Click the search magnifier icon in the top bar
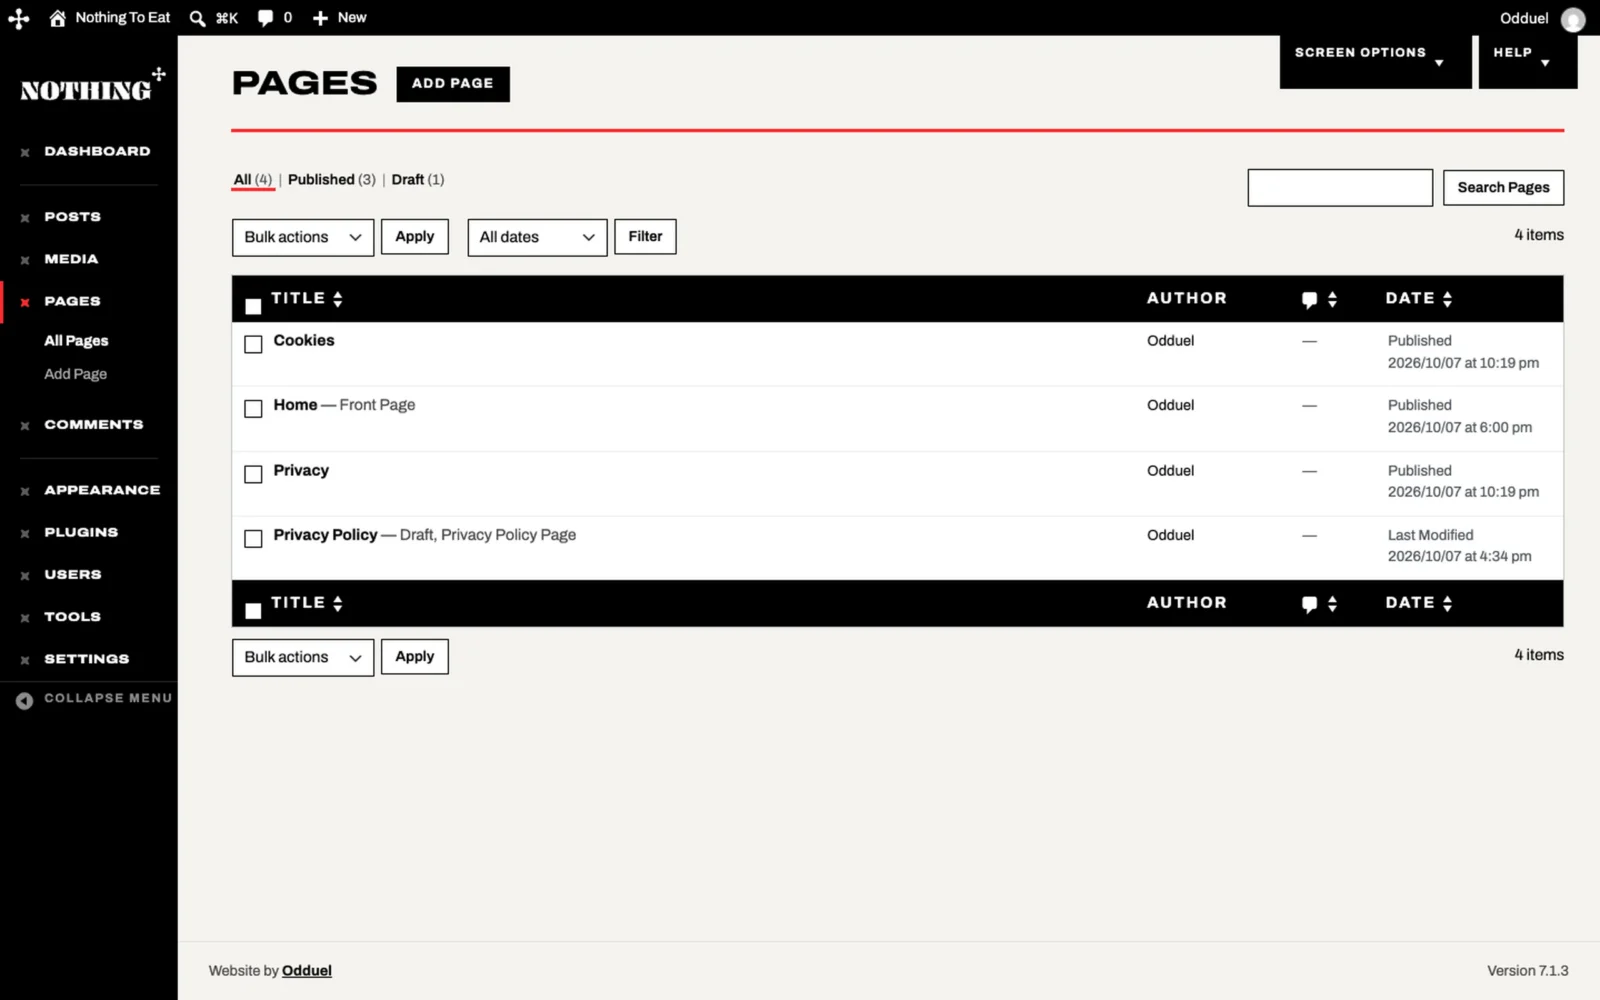 197,18
